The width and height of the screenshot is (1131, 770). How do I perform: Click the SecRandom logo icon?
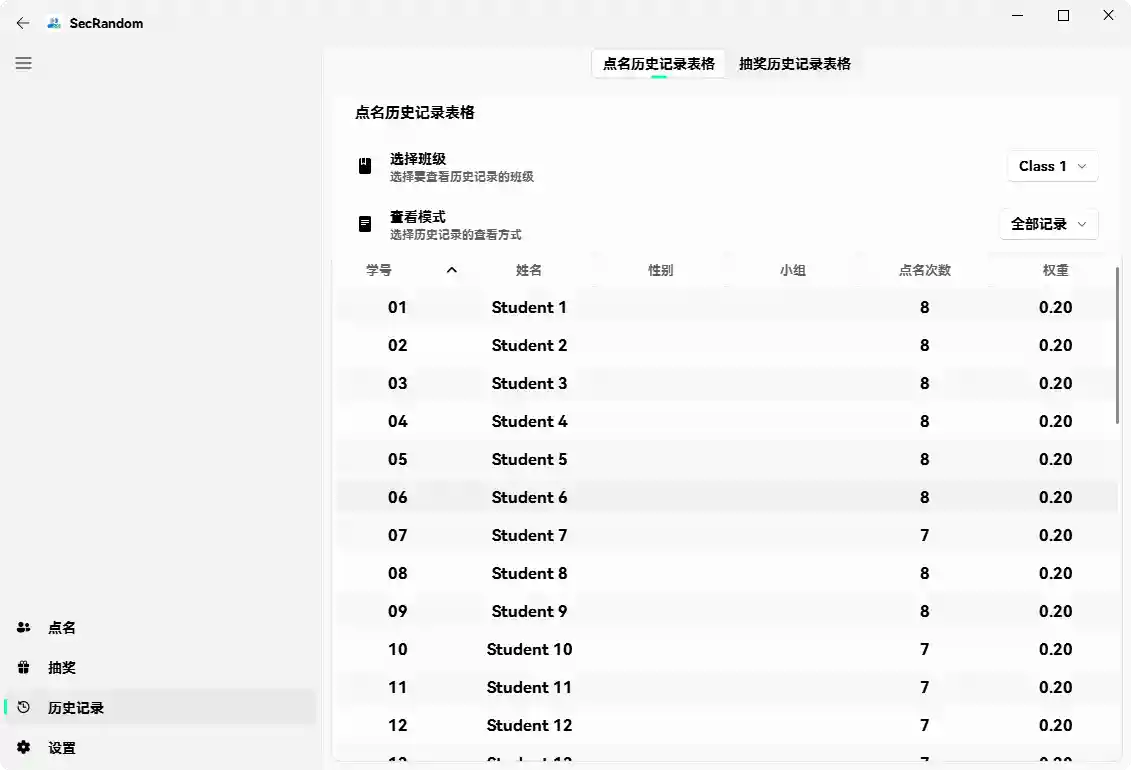(61, 22)
